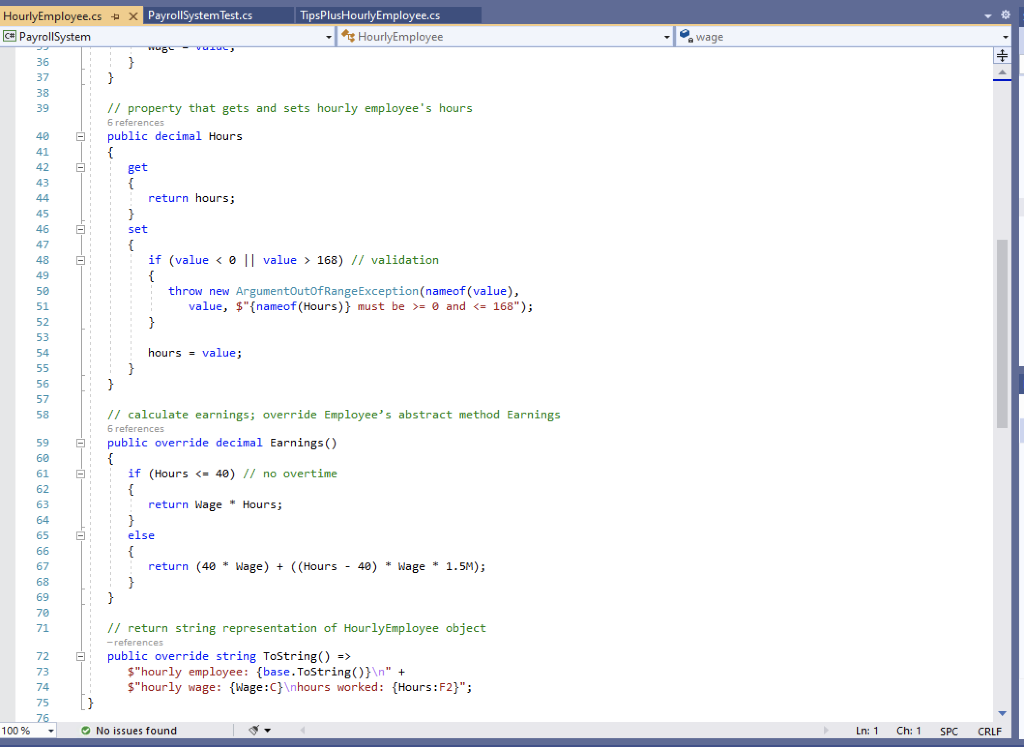
Task: Click the vertical scrollbar thumb
Action: click(1002, 334)
